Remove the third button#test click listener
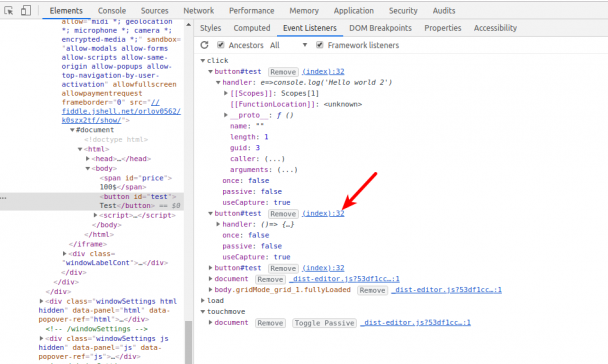Screen dimensions: 608x364 click(x=283, y=268)
